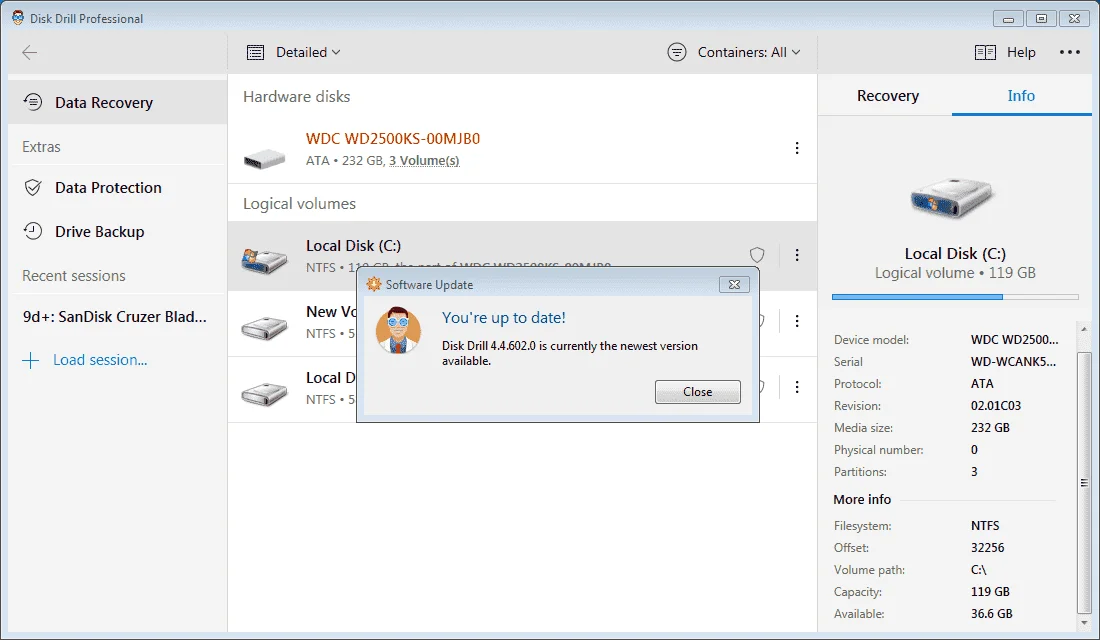
Task: Click the Available value 36.6 GB
Action: click(991, 613)
